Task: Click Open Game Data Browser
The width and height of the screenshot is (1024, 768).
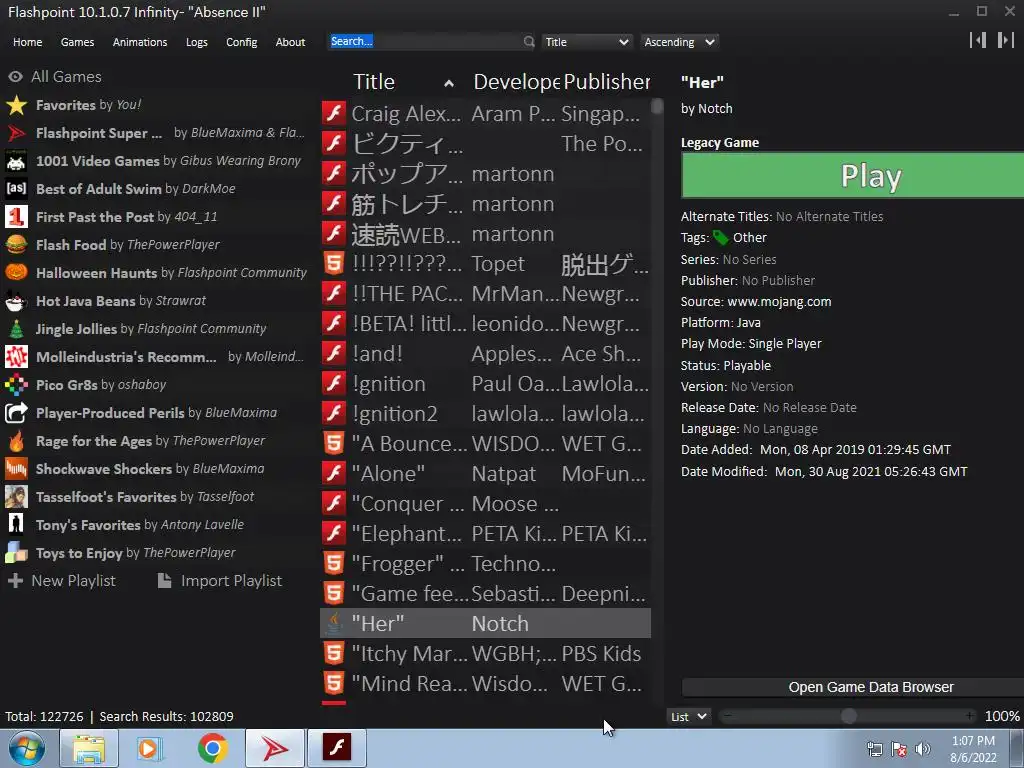Action: pyautogui.click(x=852, y=687)
